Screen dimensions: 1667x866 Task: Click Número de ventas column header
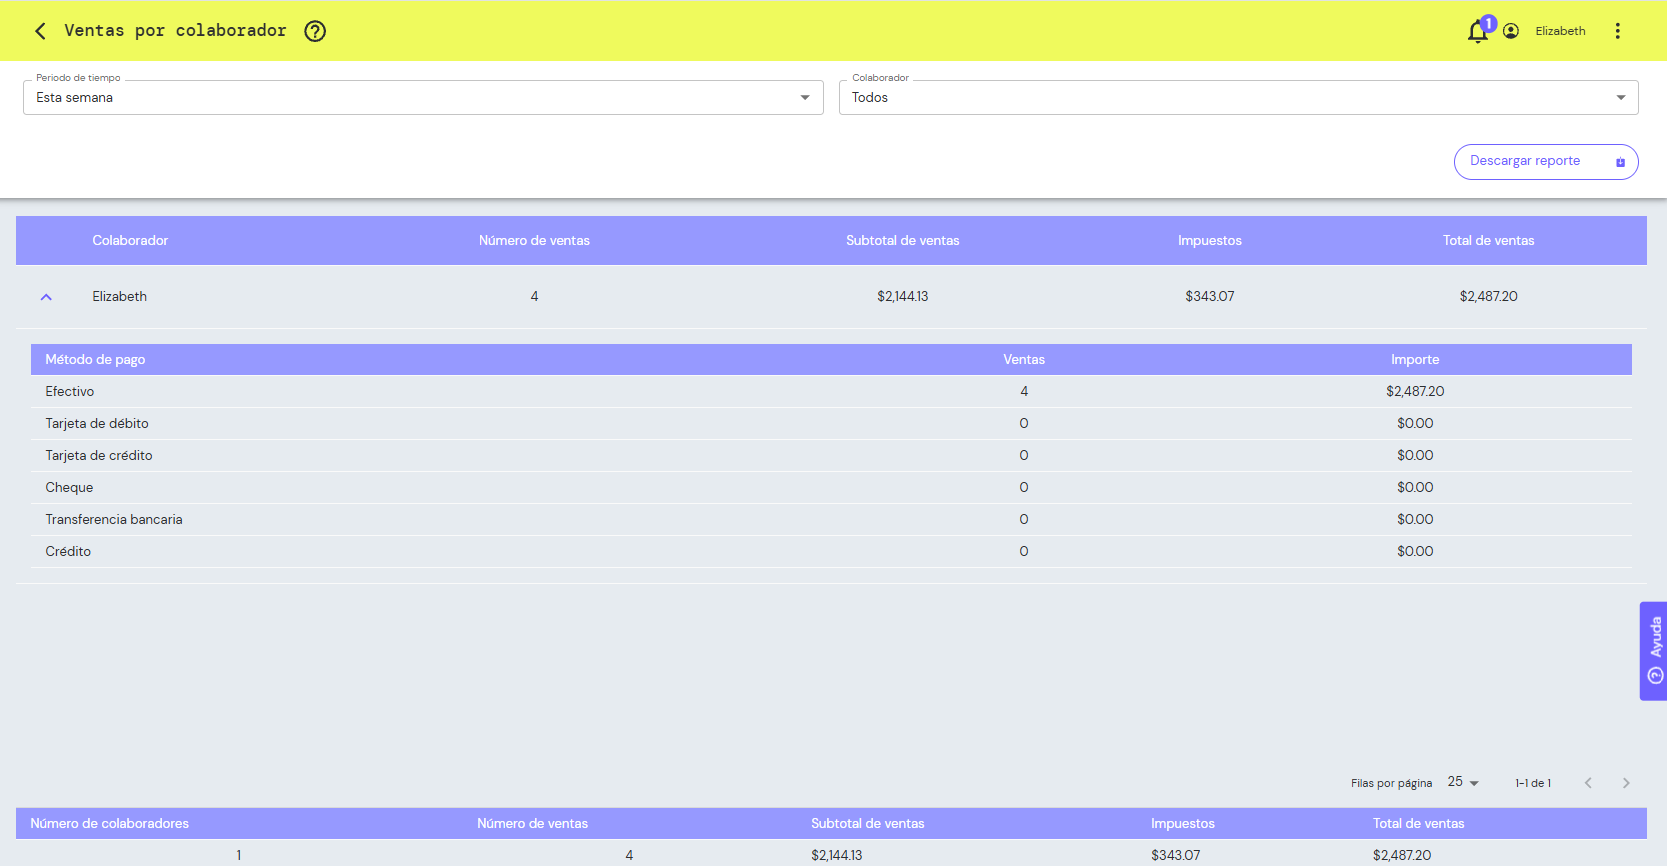tap(534, 241)
